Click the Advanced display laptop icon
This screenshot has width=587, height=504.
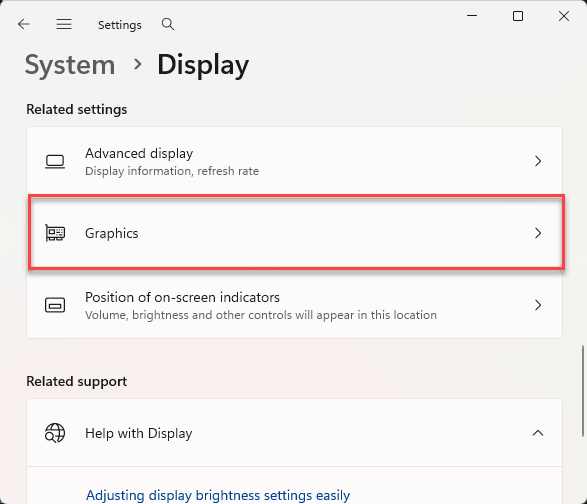(x=55, y=162)
